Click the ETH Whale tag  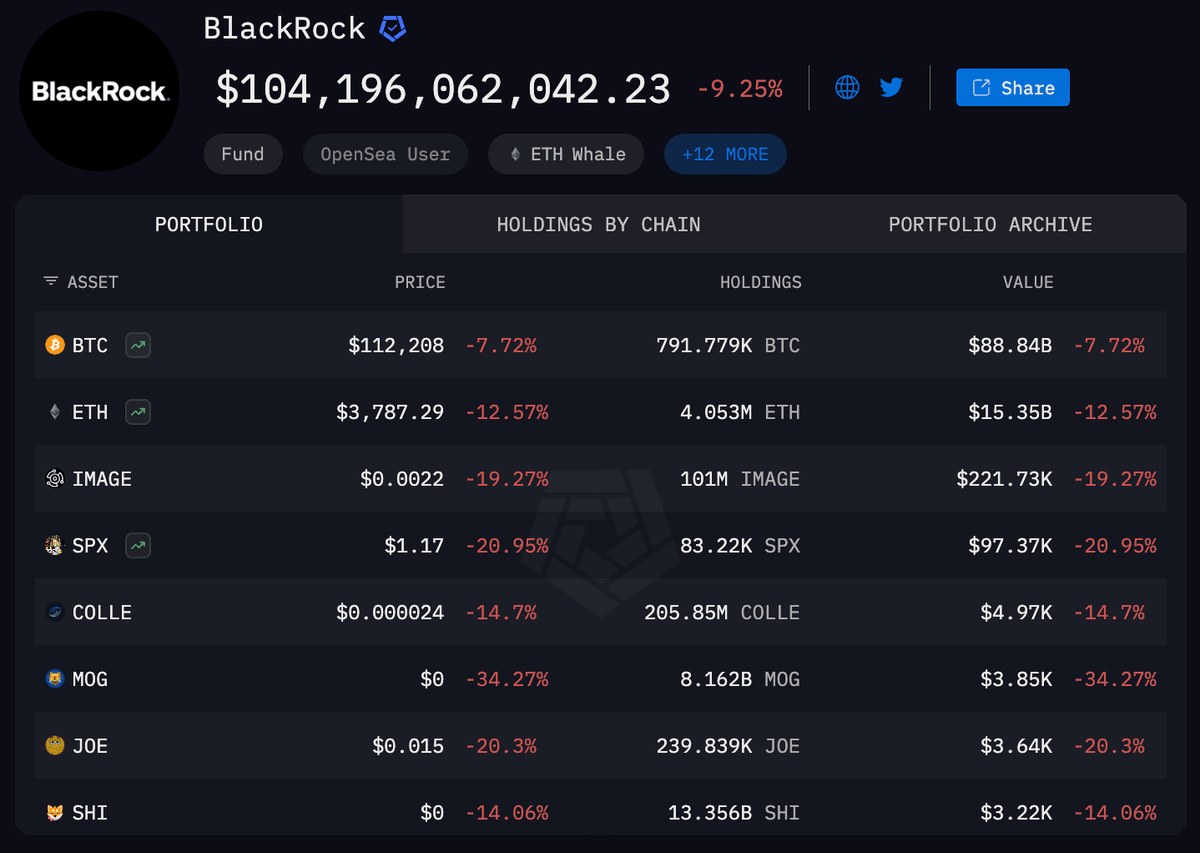pyautogui.click(x=566, y=155)
